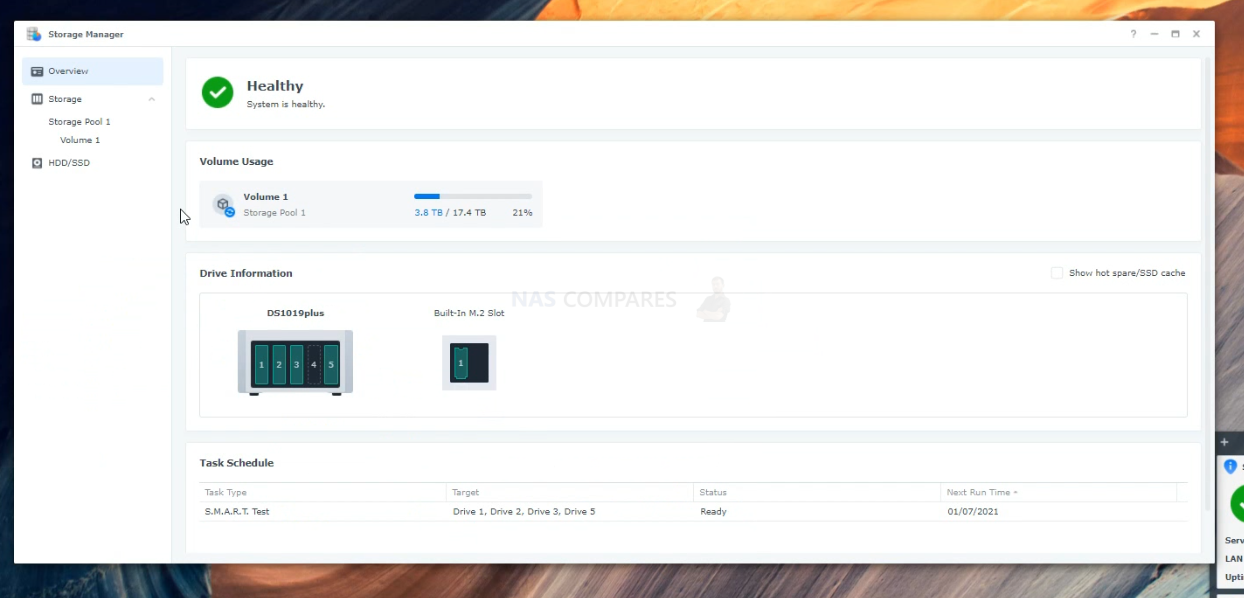Click the 21% usage value
The height and width of the screenshot is (598, 1244).
[x=522, y=213]
